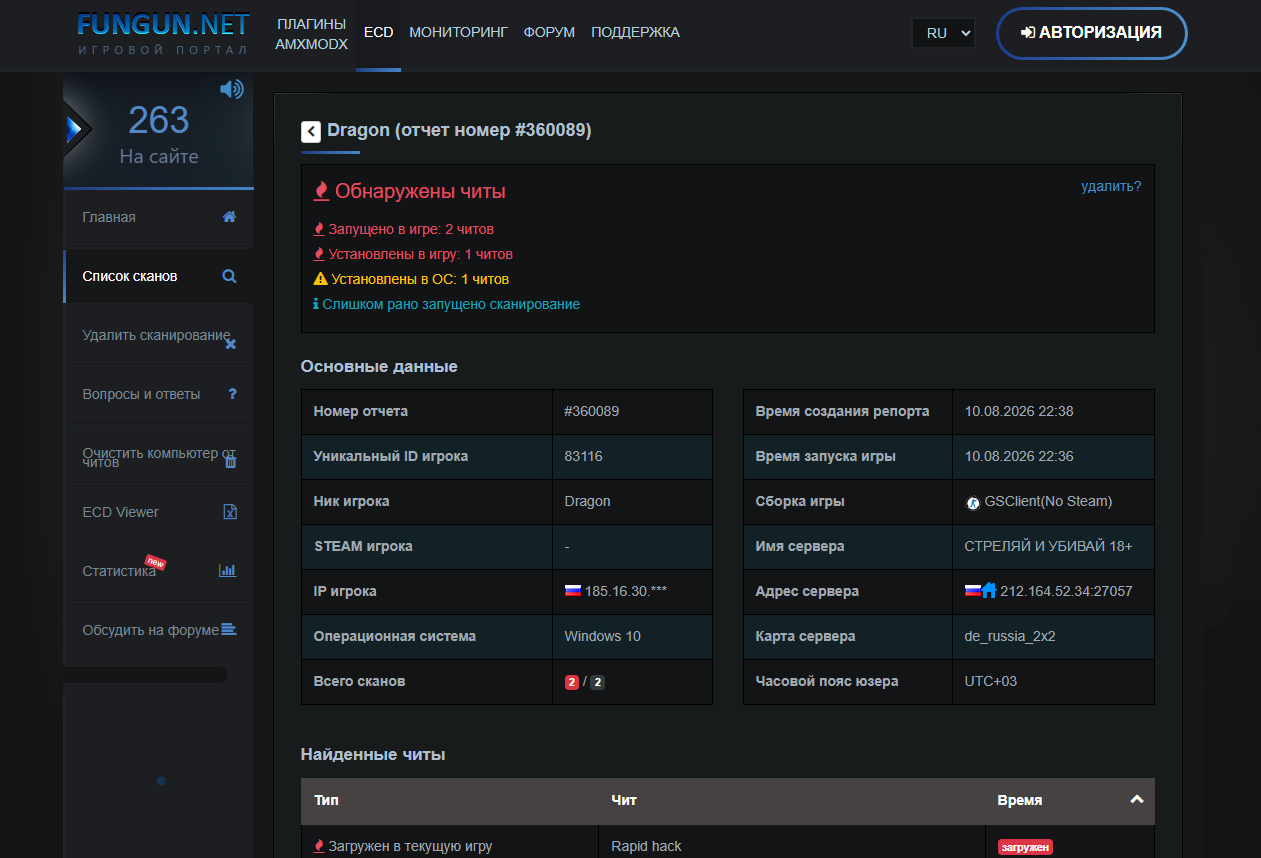Click the Rapid hack cheat name
The image size is (1261, 858).
tap(646, 846)
